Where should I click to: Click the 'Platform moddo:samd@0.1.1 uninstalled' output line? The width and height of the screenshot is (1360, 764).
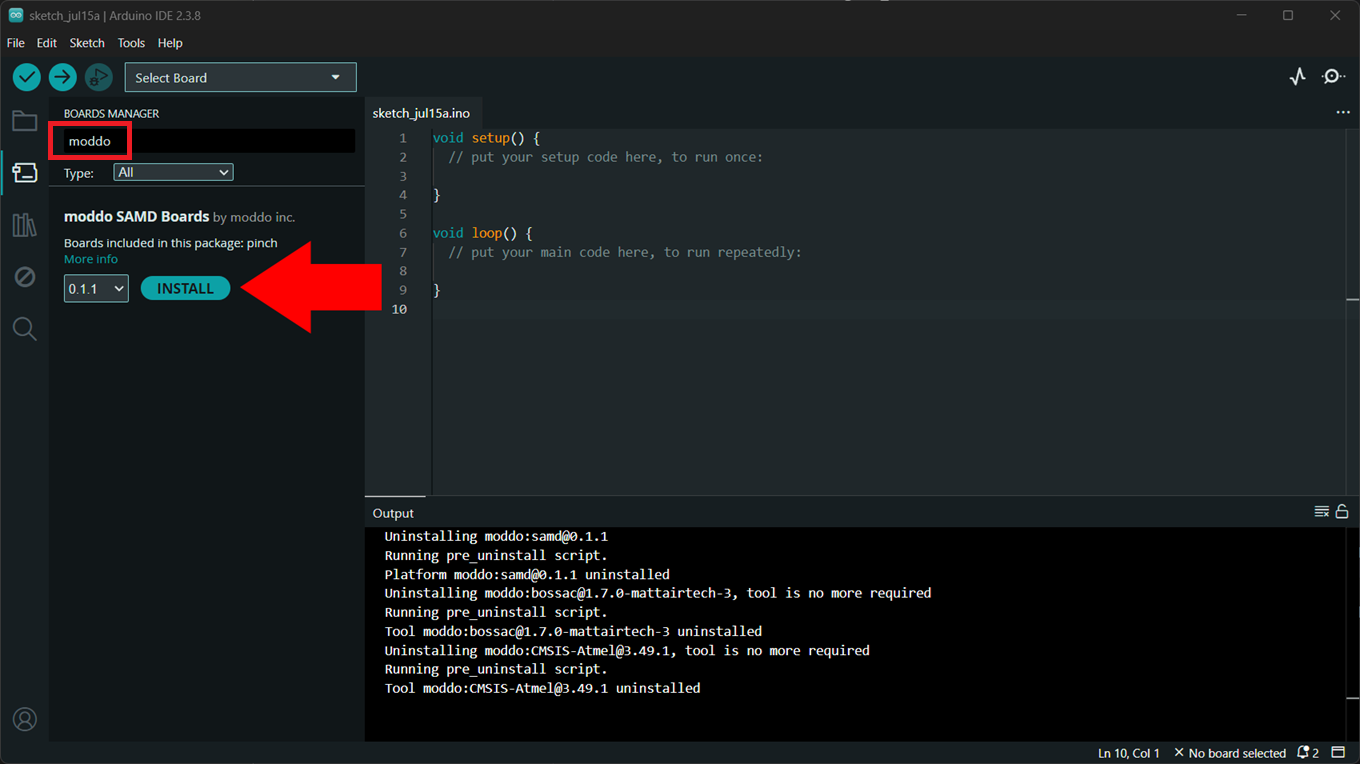point(527,574)
